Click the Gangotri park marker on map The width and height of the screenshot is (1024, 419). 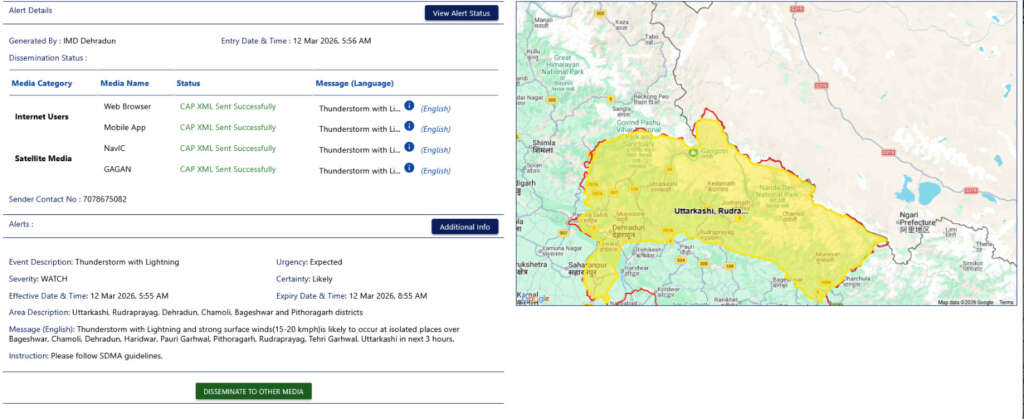(692, 154)
